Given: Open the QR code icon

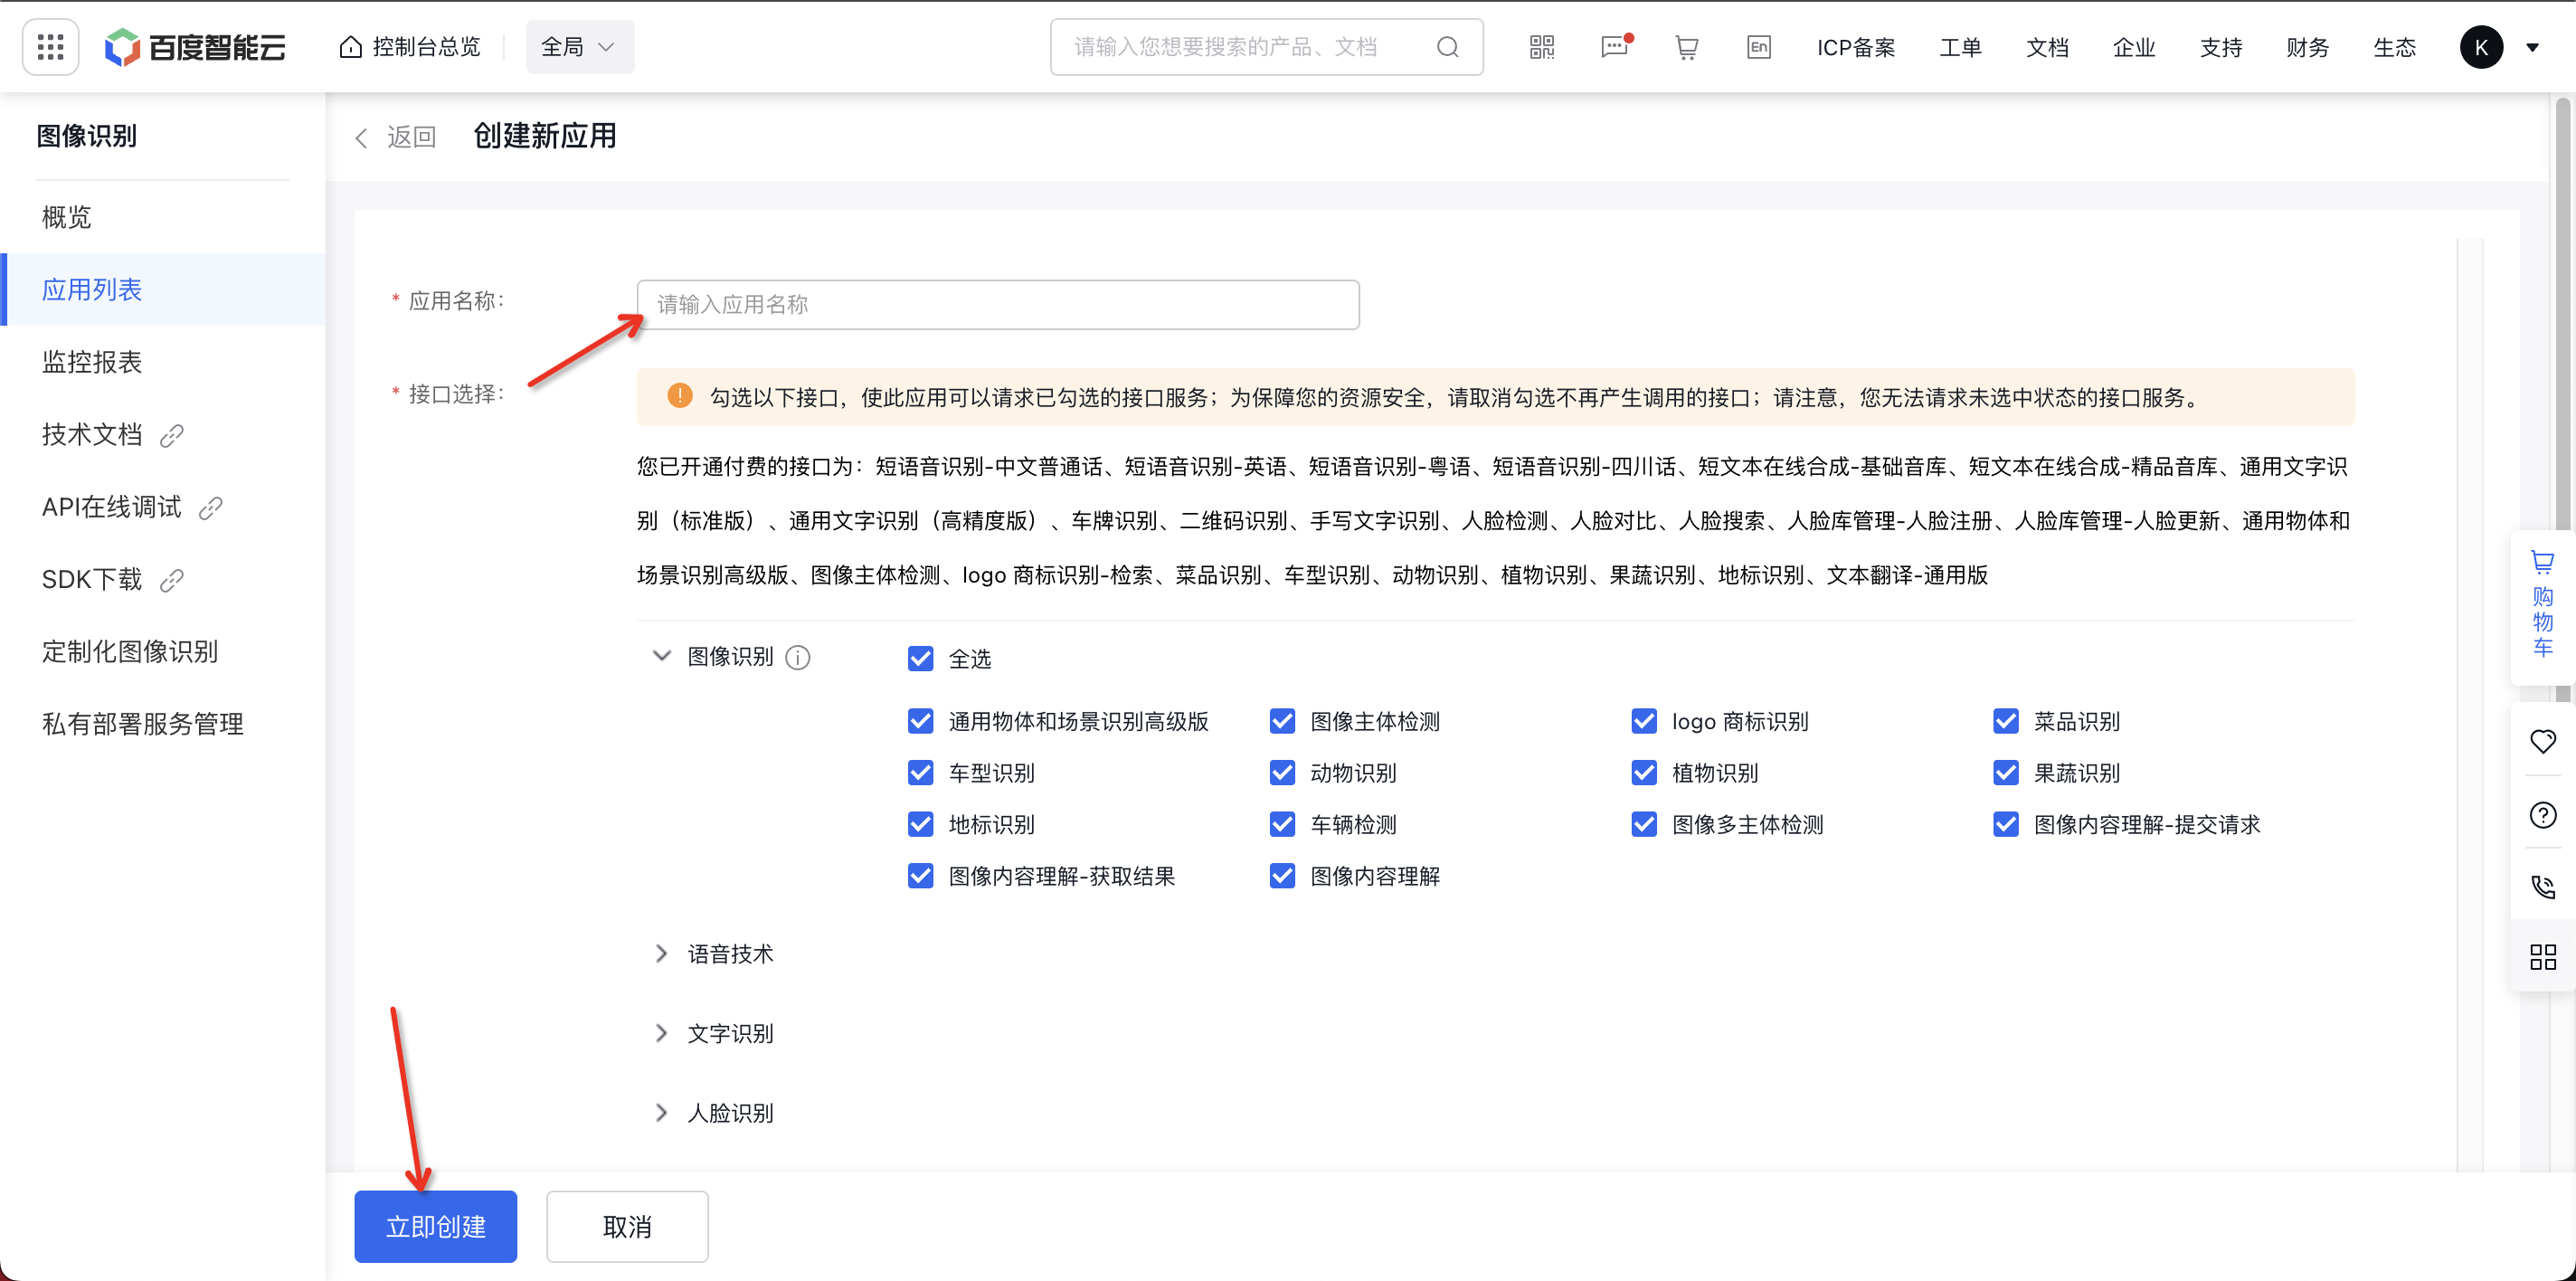Looking at the screenshot, I should tap(1541, 47).
